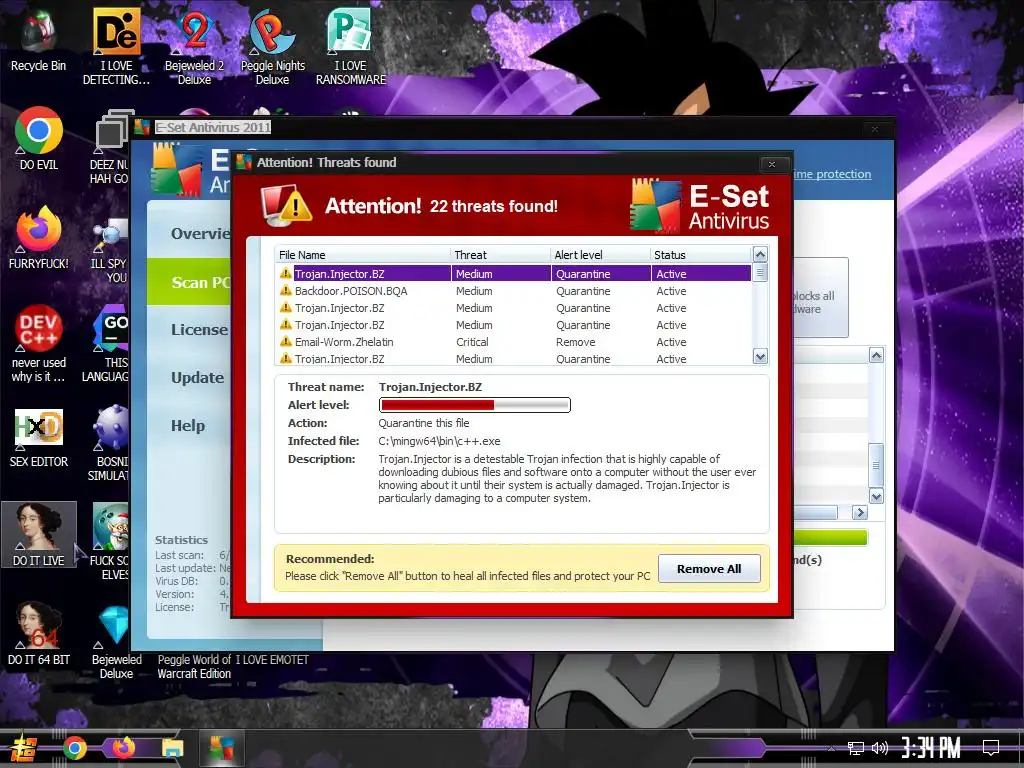1024x768 pixels.
Task: Open the notification center icon
Action: click(x=991, y=748)
